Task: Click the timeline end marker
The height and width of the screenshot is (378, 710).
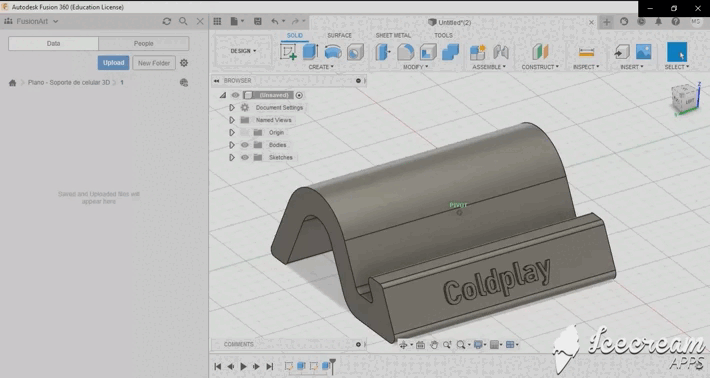Action: (333, 366)
